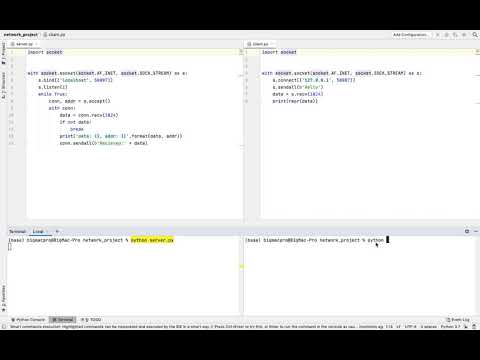This screenshot has width=480, height=360.
Task: Open terminal panel settings gear icon
Action: [x=467, y=231]
